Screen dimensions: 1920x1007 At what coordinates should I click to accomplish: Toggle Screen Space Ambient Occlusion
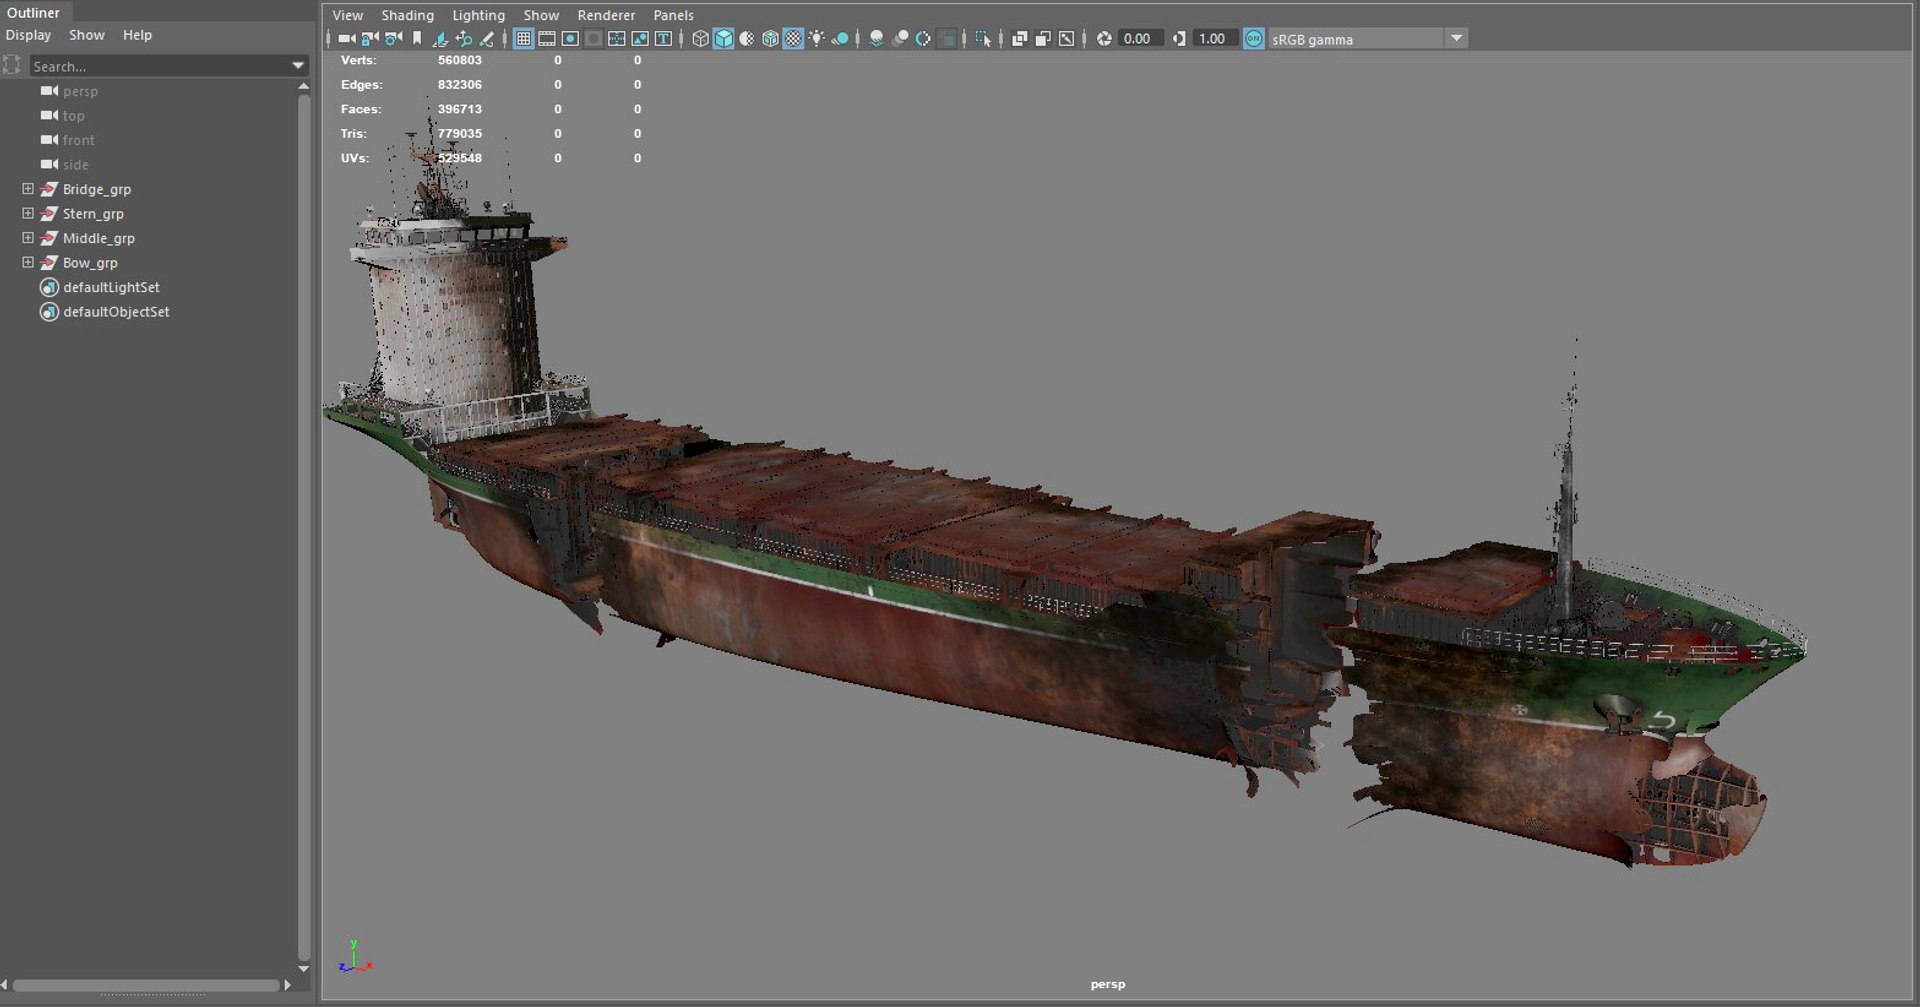tap(876, 38)
